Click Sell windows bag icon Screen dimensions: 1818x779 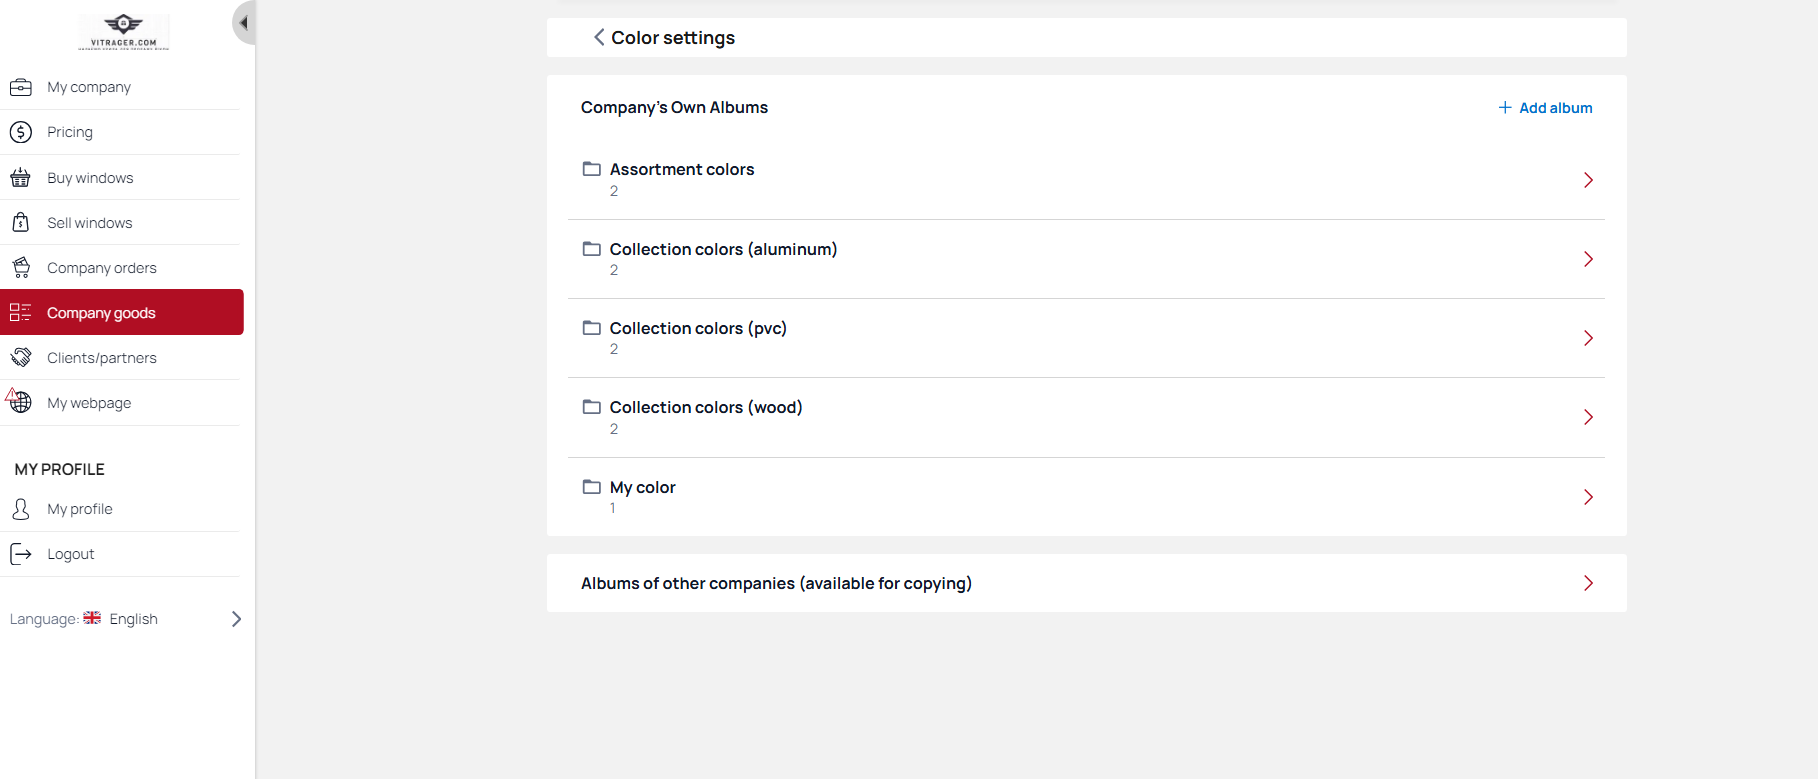click(21, 222)
